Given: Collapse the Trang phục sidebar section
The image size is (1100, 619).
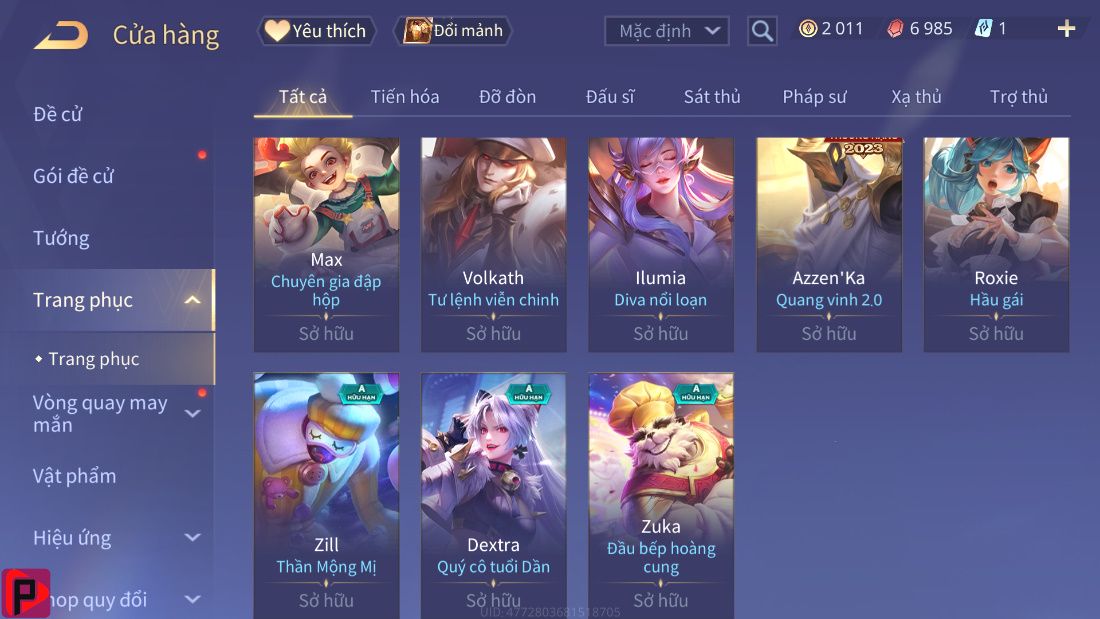Looking at the screenshot, I should click(192, 300).
